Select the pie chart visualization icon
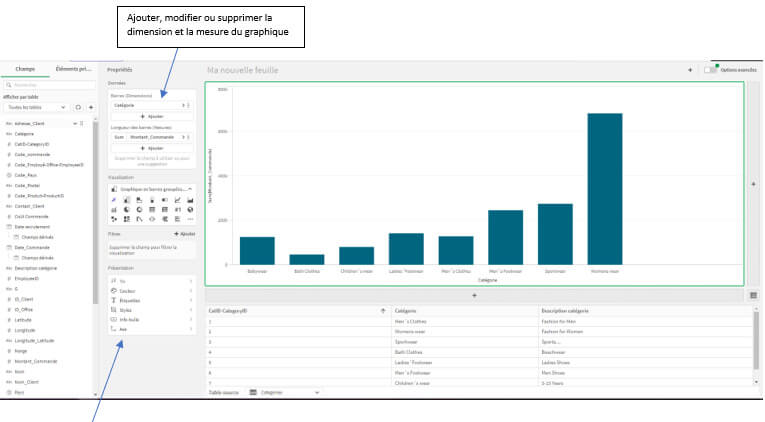 click(x=126, y=210)
